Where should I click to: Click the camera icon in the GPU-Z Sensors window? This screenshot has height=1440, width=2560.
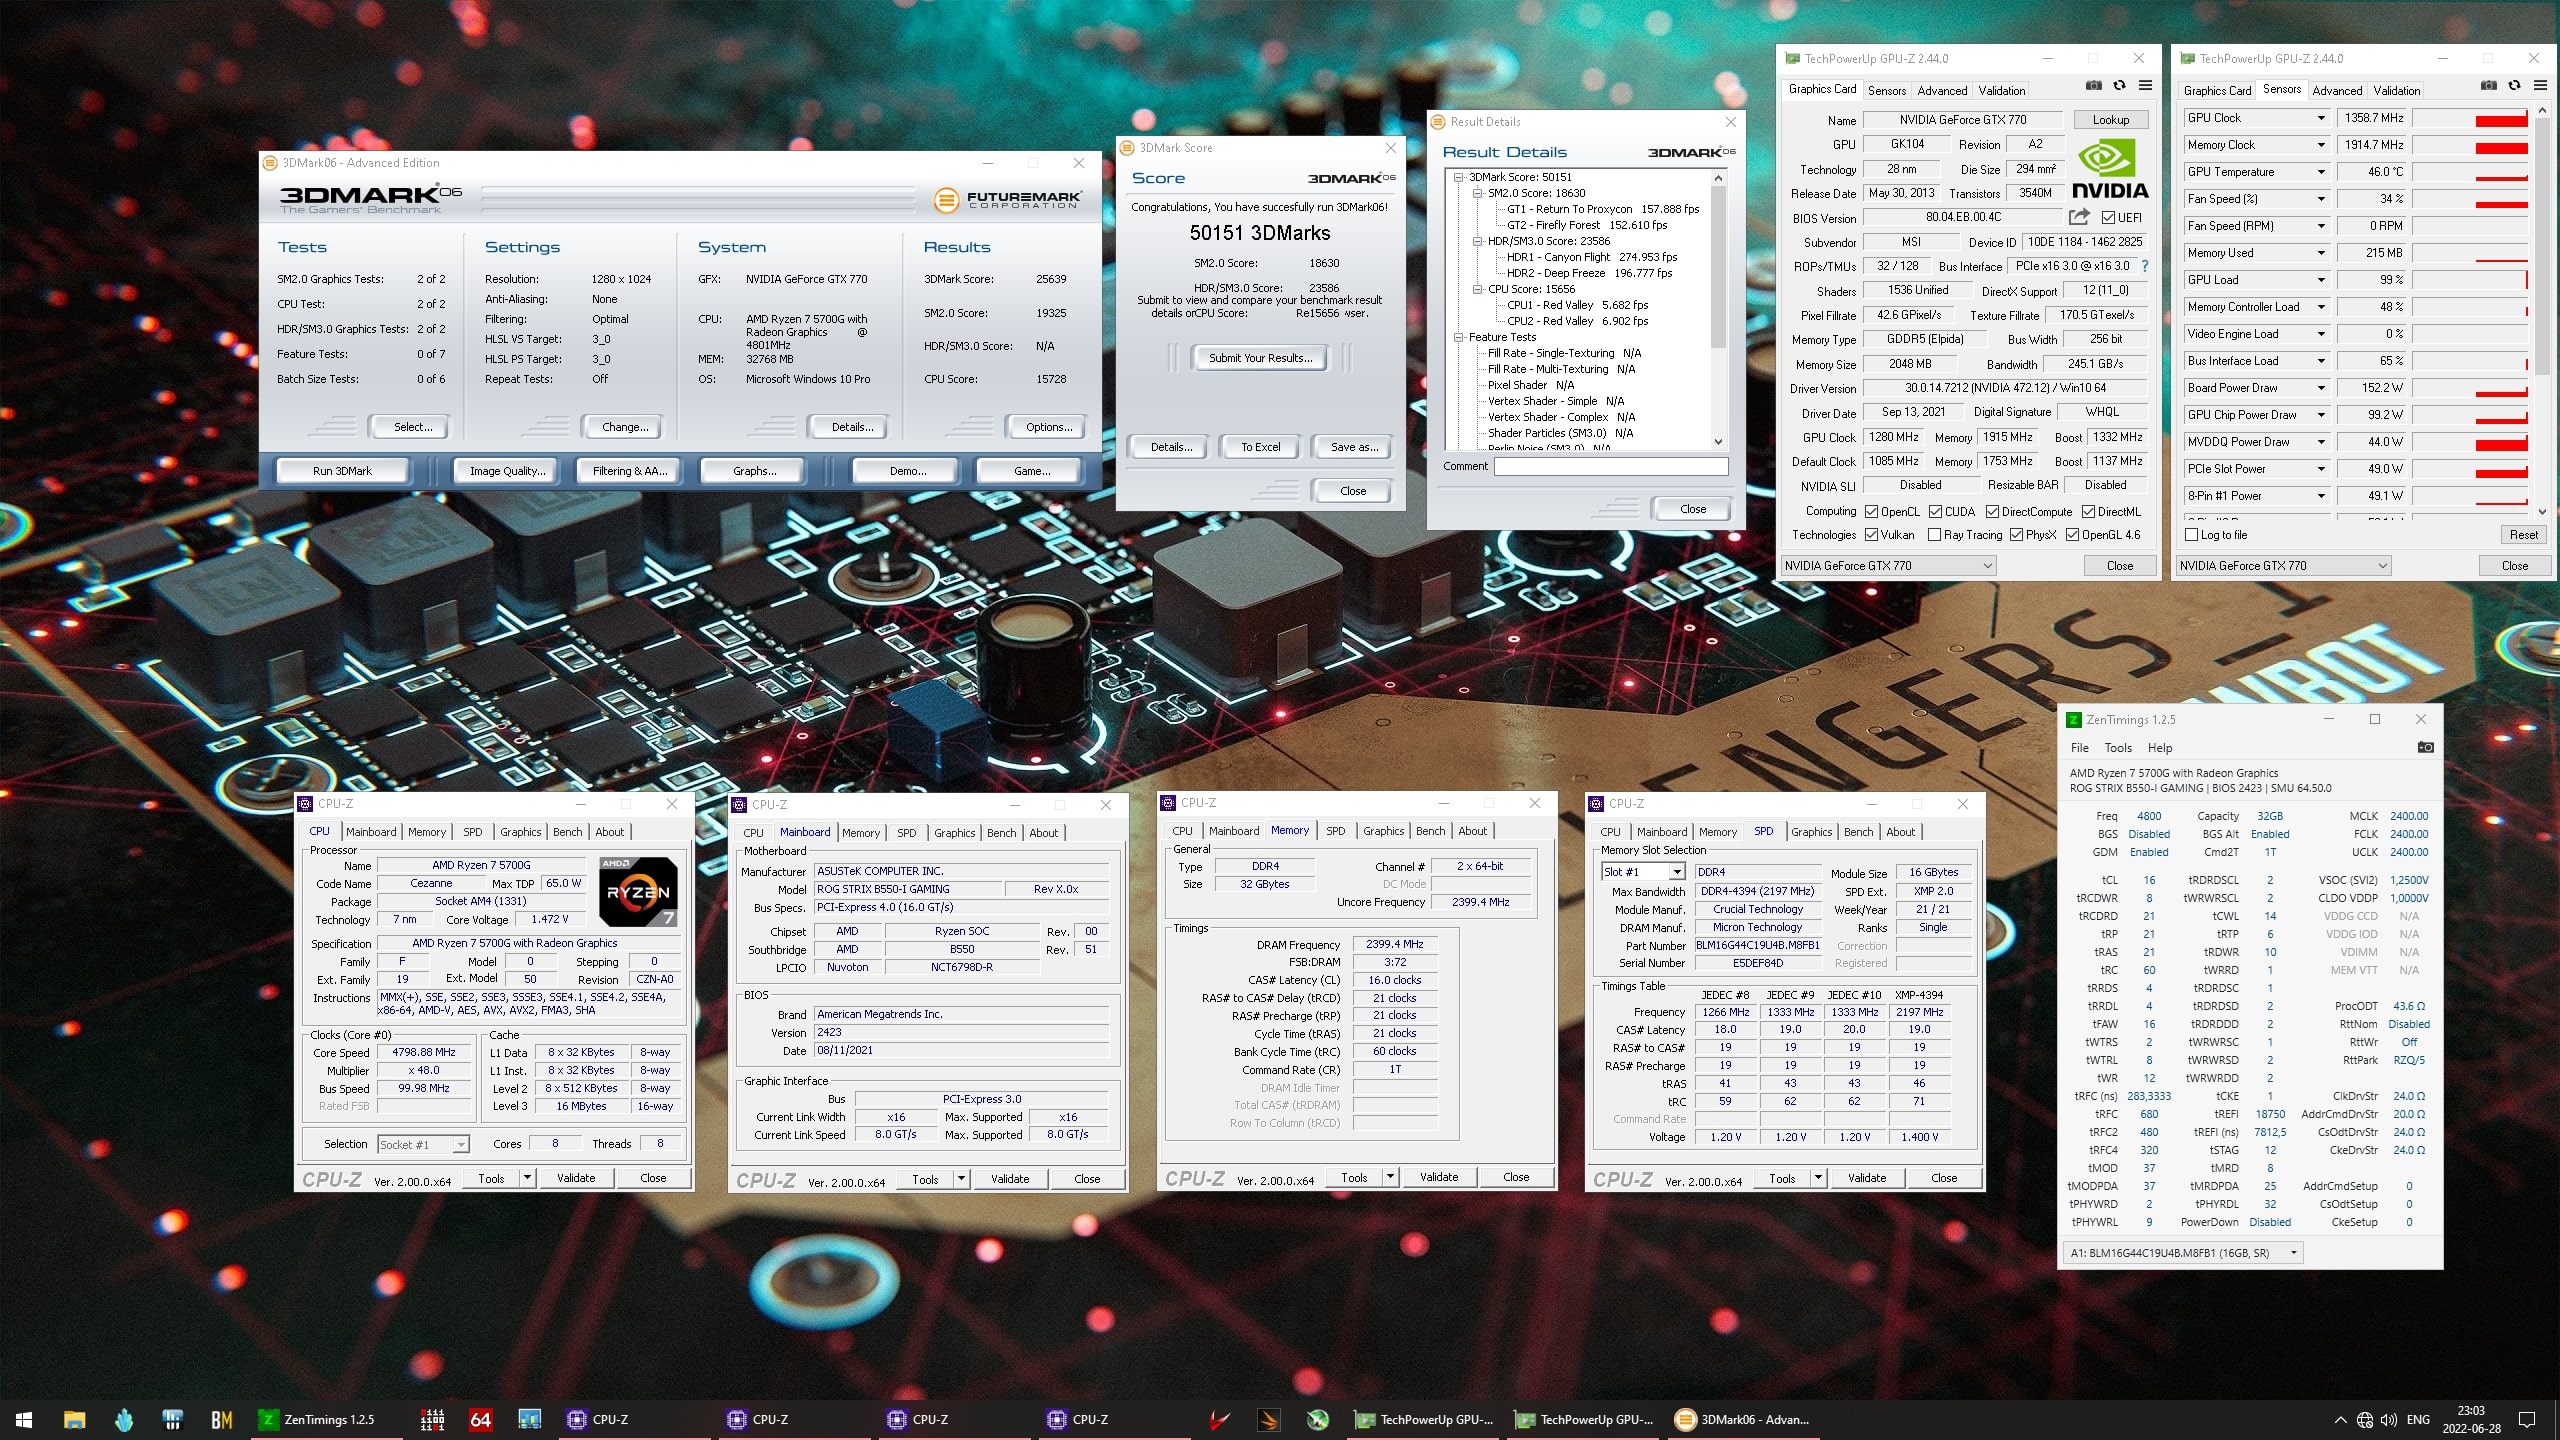pyautogui.click(x=2488, y=86)
